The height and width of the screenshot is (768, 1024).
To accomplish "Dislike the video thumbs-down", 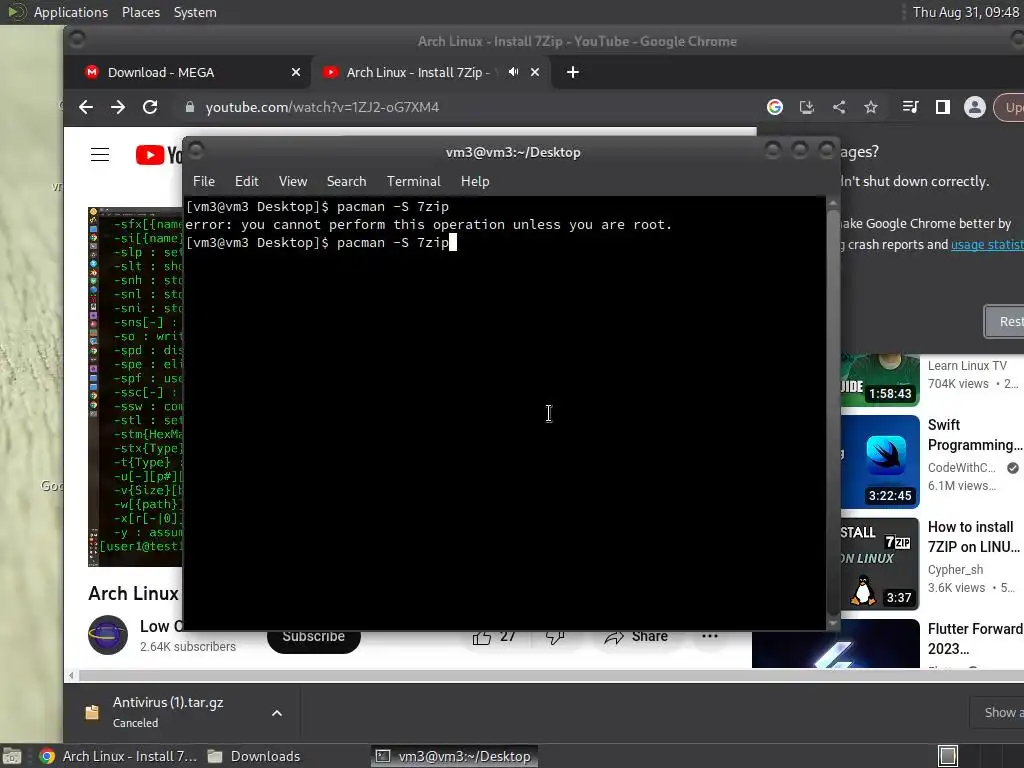I will point(555,637).
